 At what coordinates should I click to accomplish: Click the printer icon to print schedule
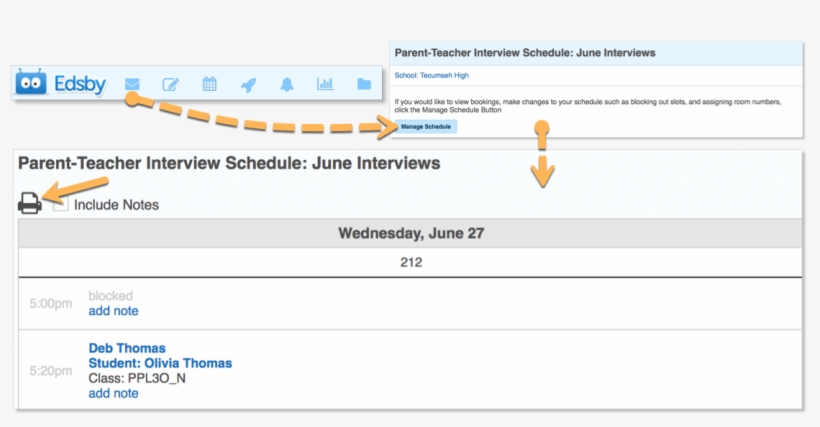[30, 204]
